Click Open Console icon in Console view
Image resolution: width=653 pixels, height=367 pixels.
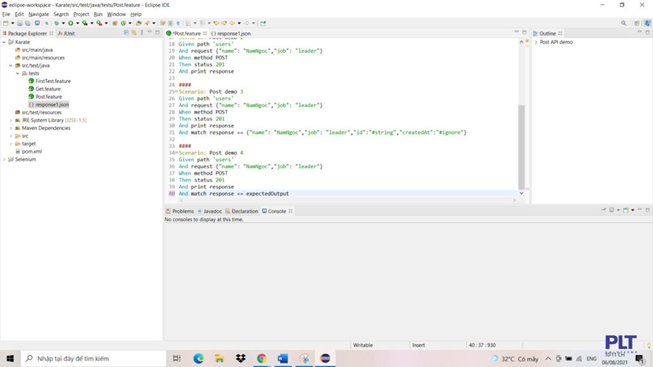click(x=626, y=210)
